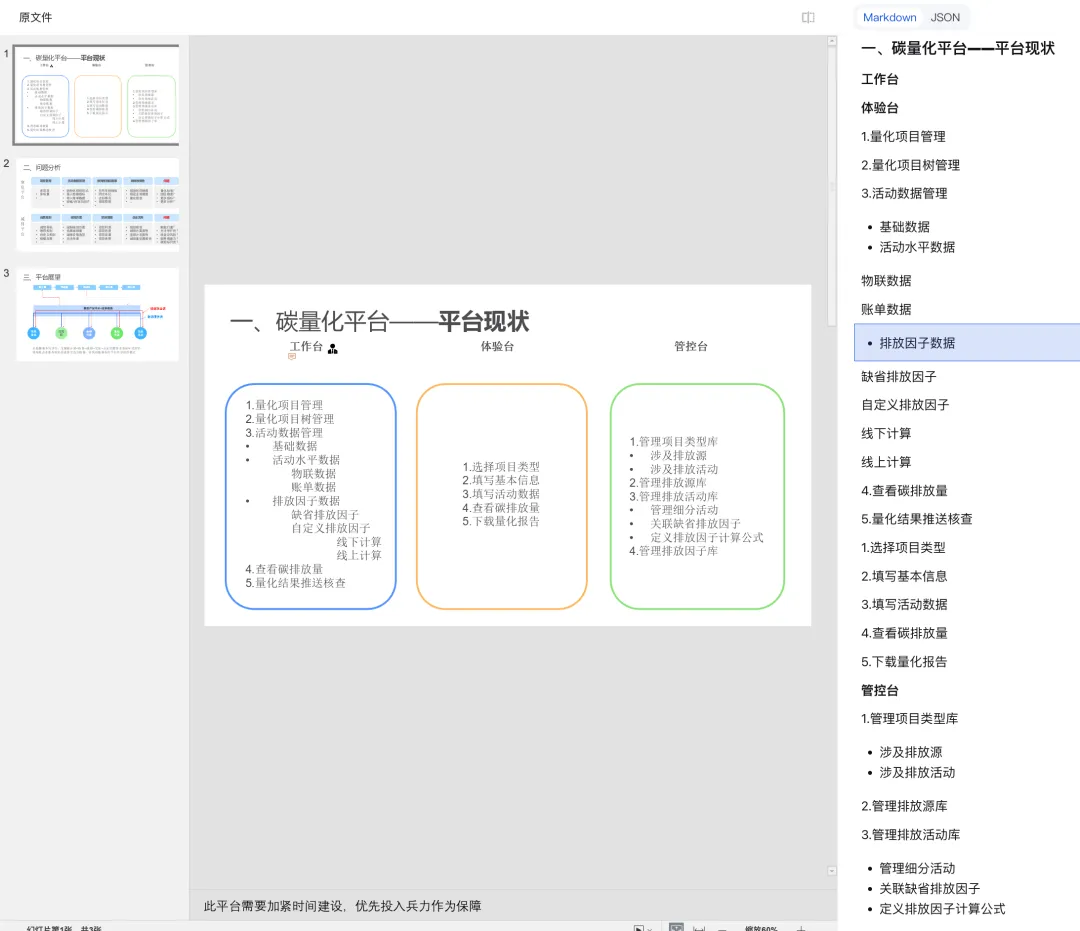Image resolution: width=1080 pixels, height=931 pixels.
Task: Click 3.填写活动数据 in Markdown panel
Action: (904, 605)
